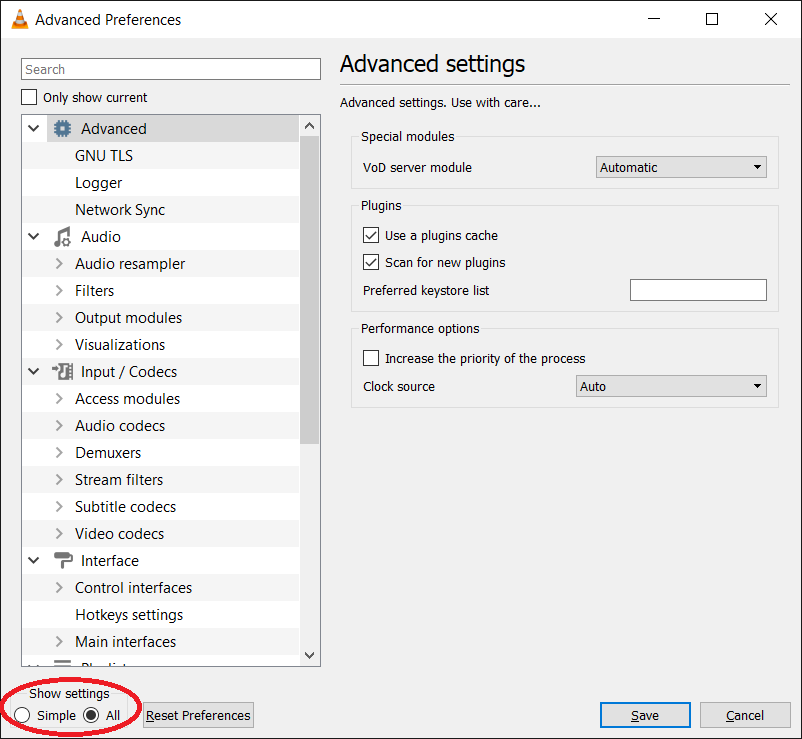The height and width of the screenshot is (739, 802).
Task: Click the tree scrollbar up arrow
Action: point(309,126)
